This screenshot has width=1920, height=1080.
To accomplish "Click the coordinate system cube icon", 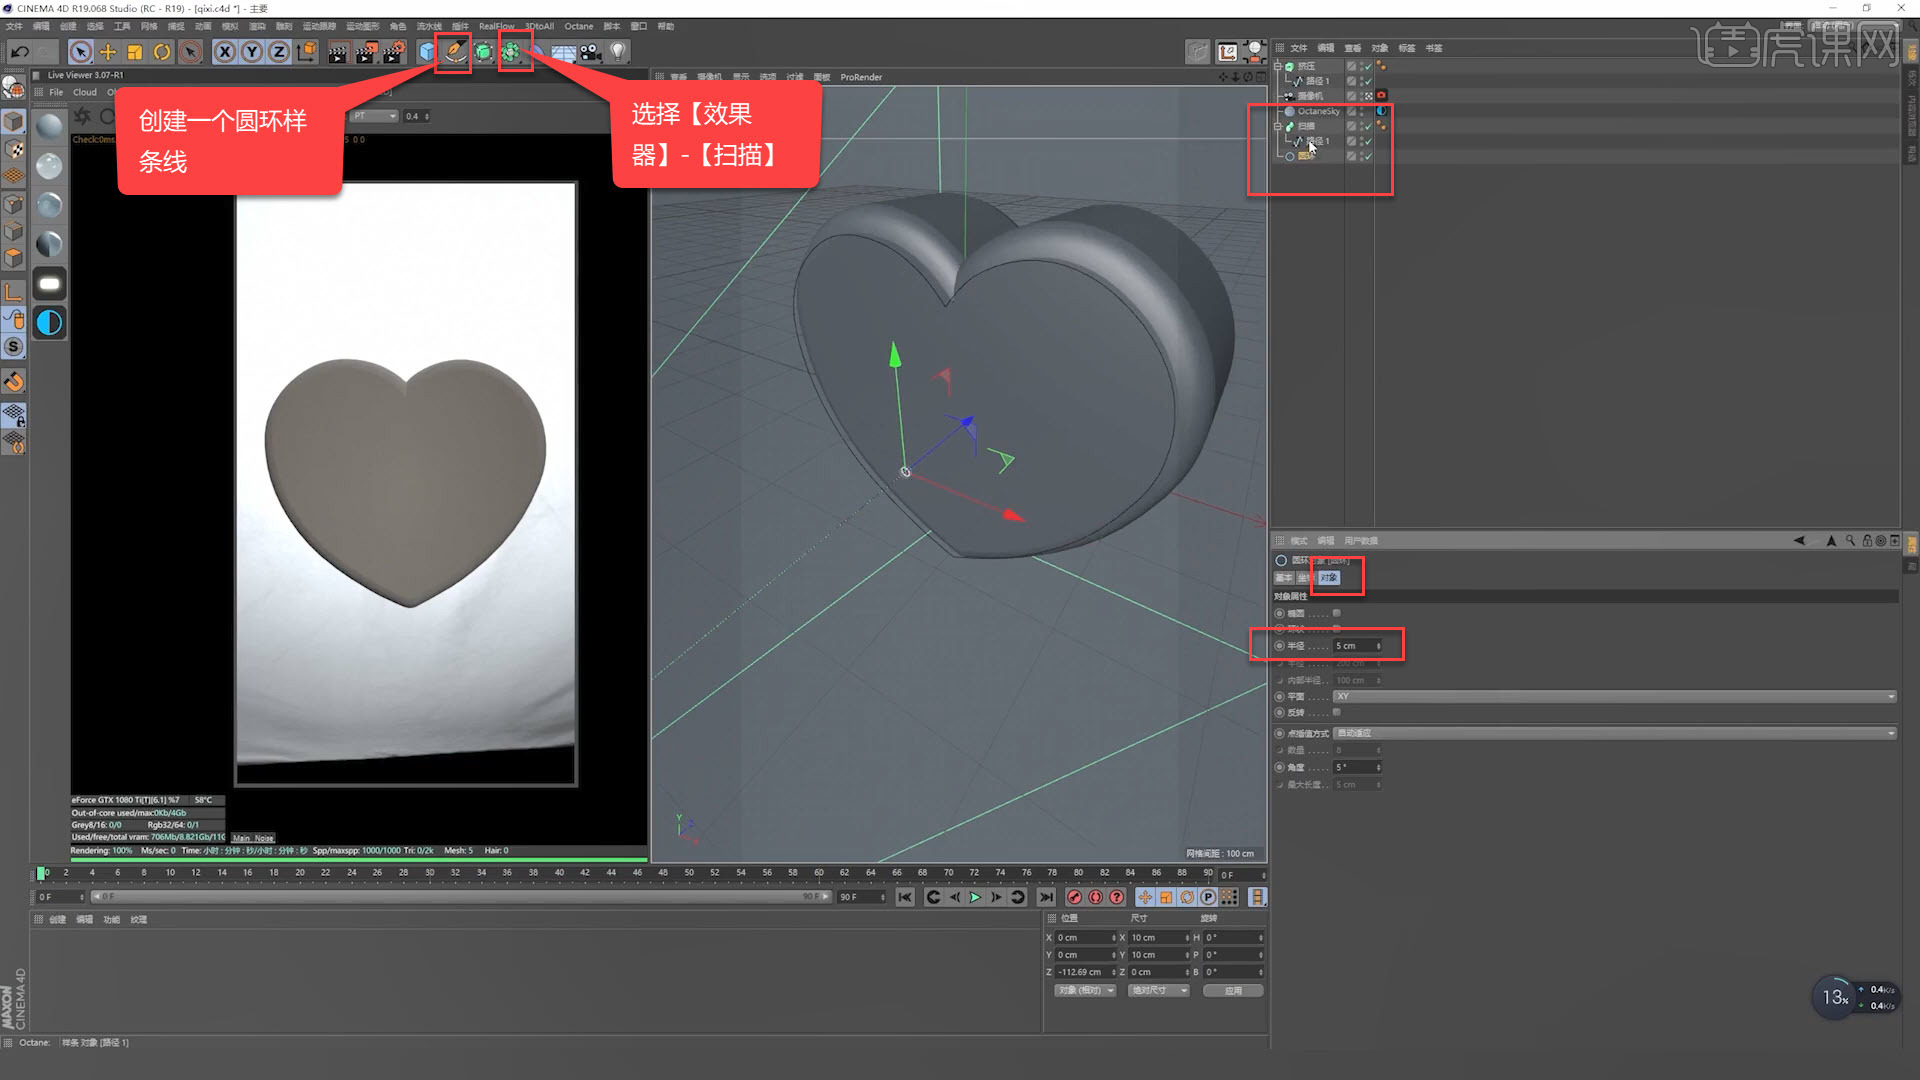I will pos(307,51).
